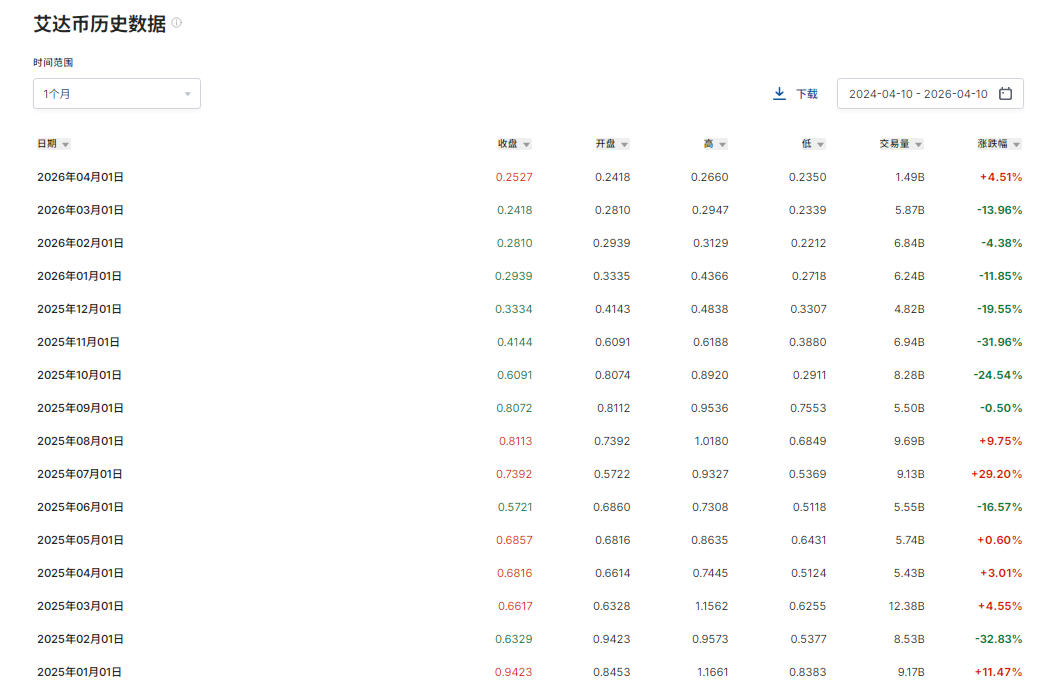This screenshot has height=689, width=1046.
Task: Click the change value +4.55%
Action: (1000, 606)
